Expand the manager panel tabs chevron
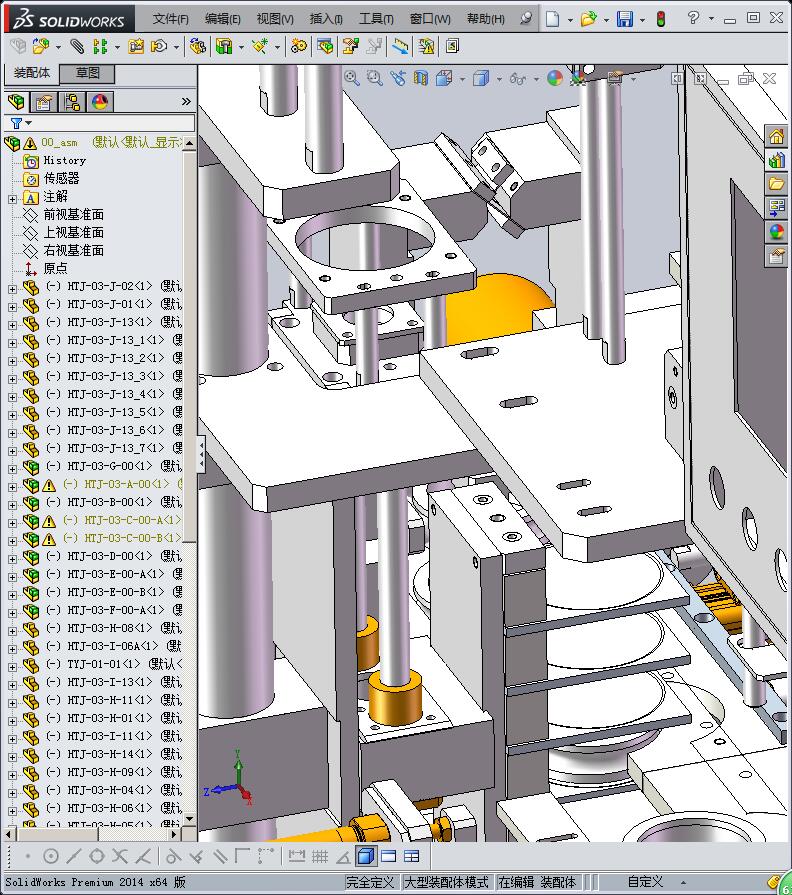792x895 pixels. (x=186, y=102)
